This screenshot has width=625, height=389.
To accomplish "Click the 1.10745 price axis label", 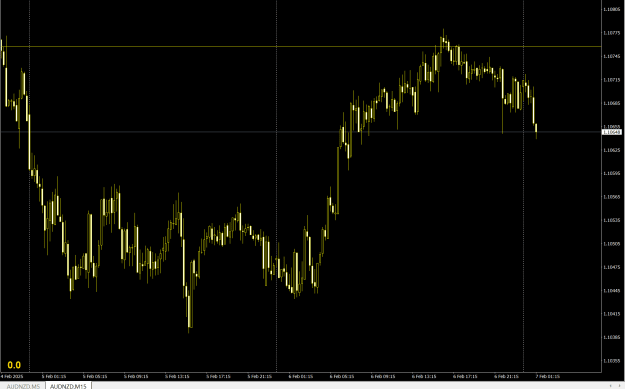I will [611, 56].
